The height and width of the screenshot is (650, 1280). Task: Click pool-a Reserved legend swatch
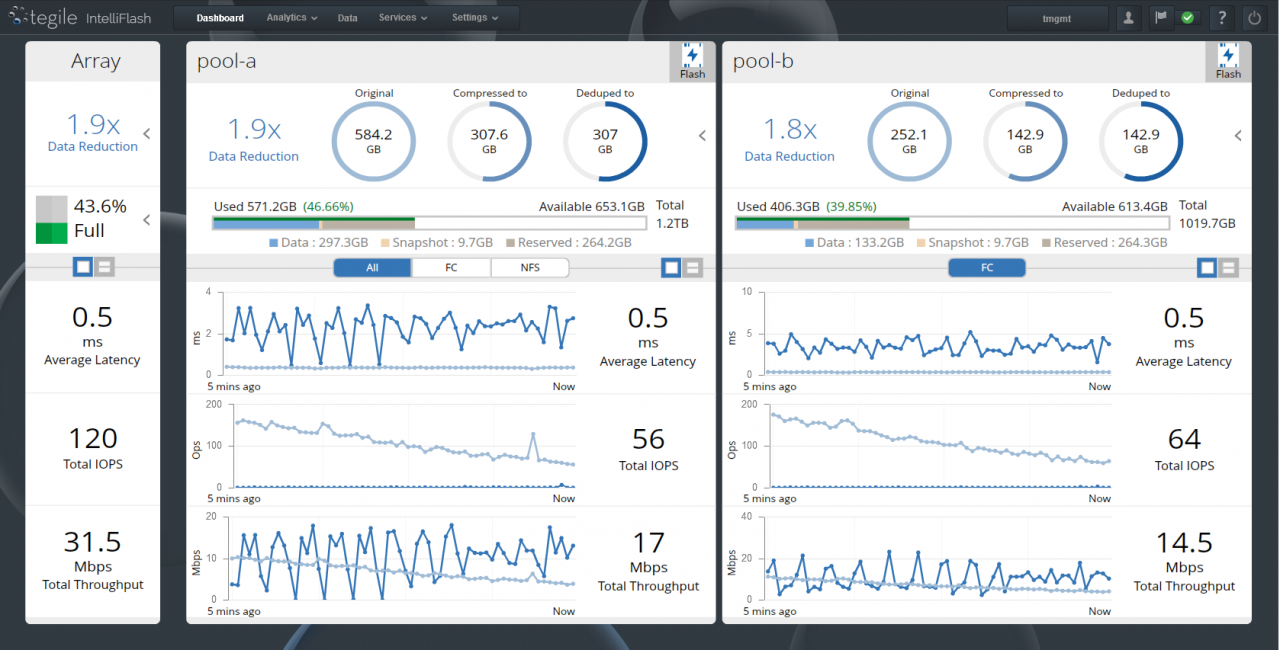tap(511, 243)
